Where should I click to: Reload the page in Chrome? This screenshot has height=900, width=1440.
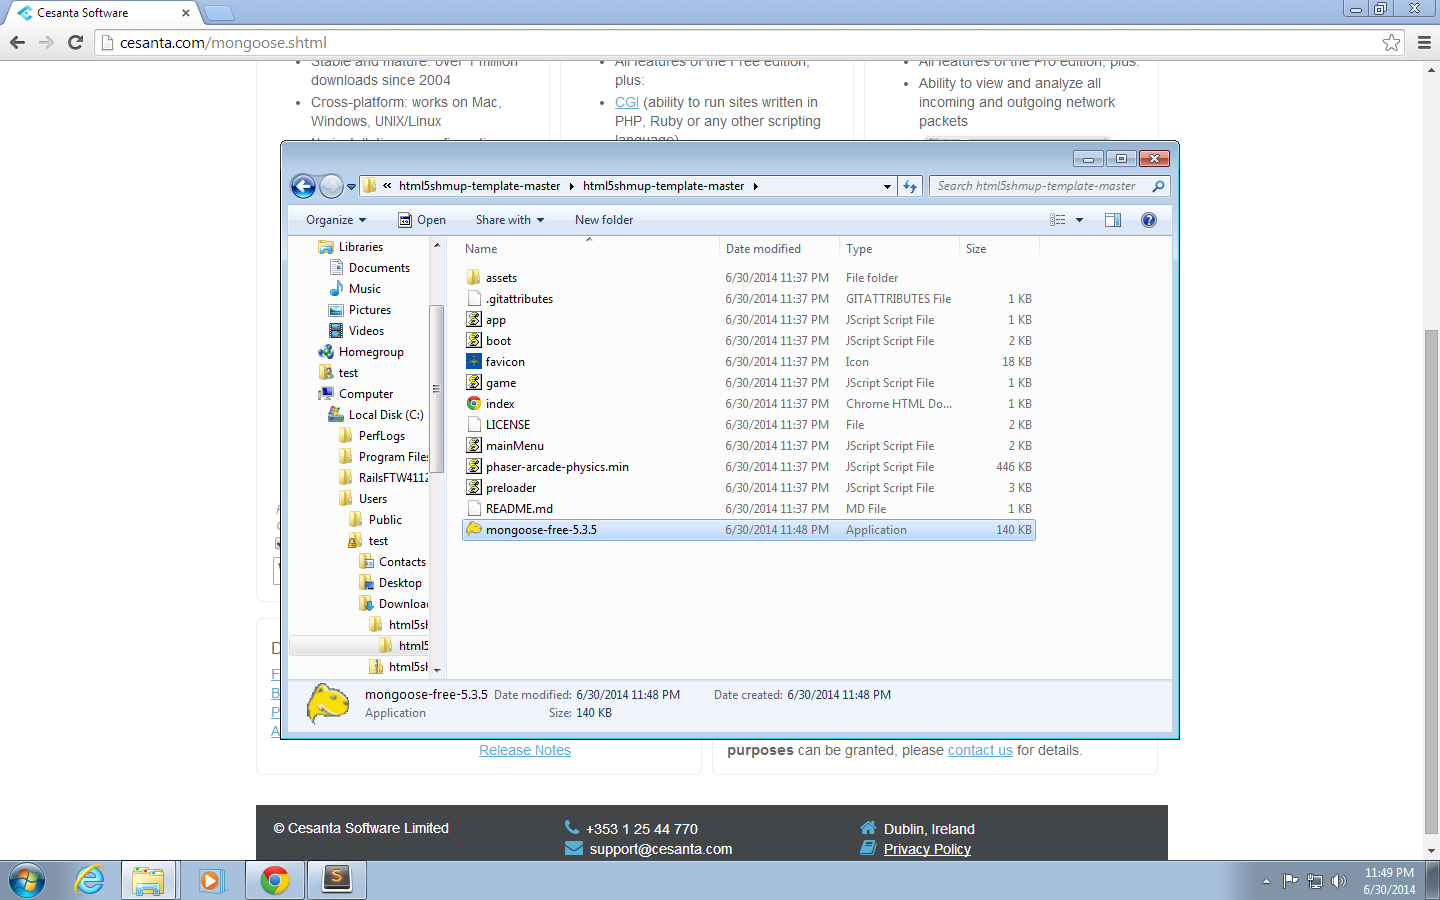point(75,42)
